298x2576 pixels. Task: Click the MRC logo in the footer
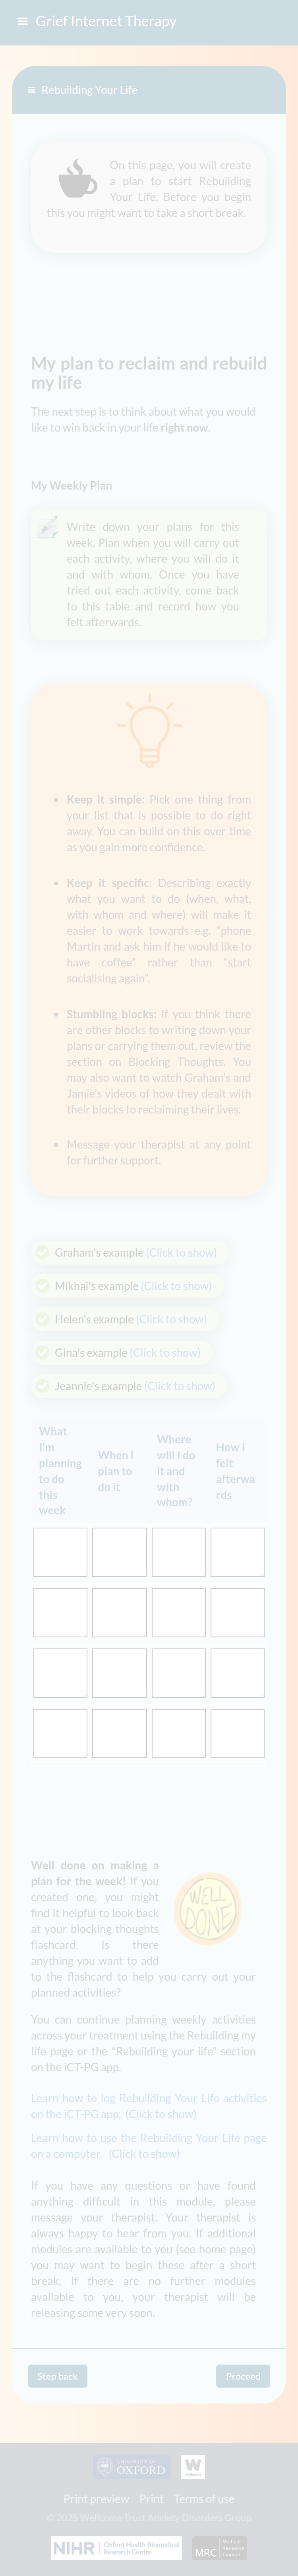[219, 2548]
